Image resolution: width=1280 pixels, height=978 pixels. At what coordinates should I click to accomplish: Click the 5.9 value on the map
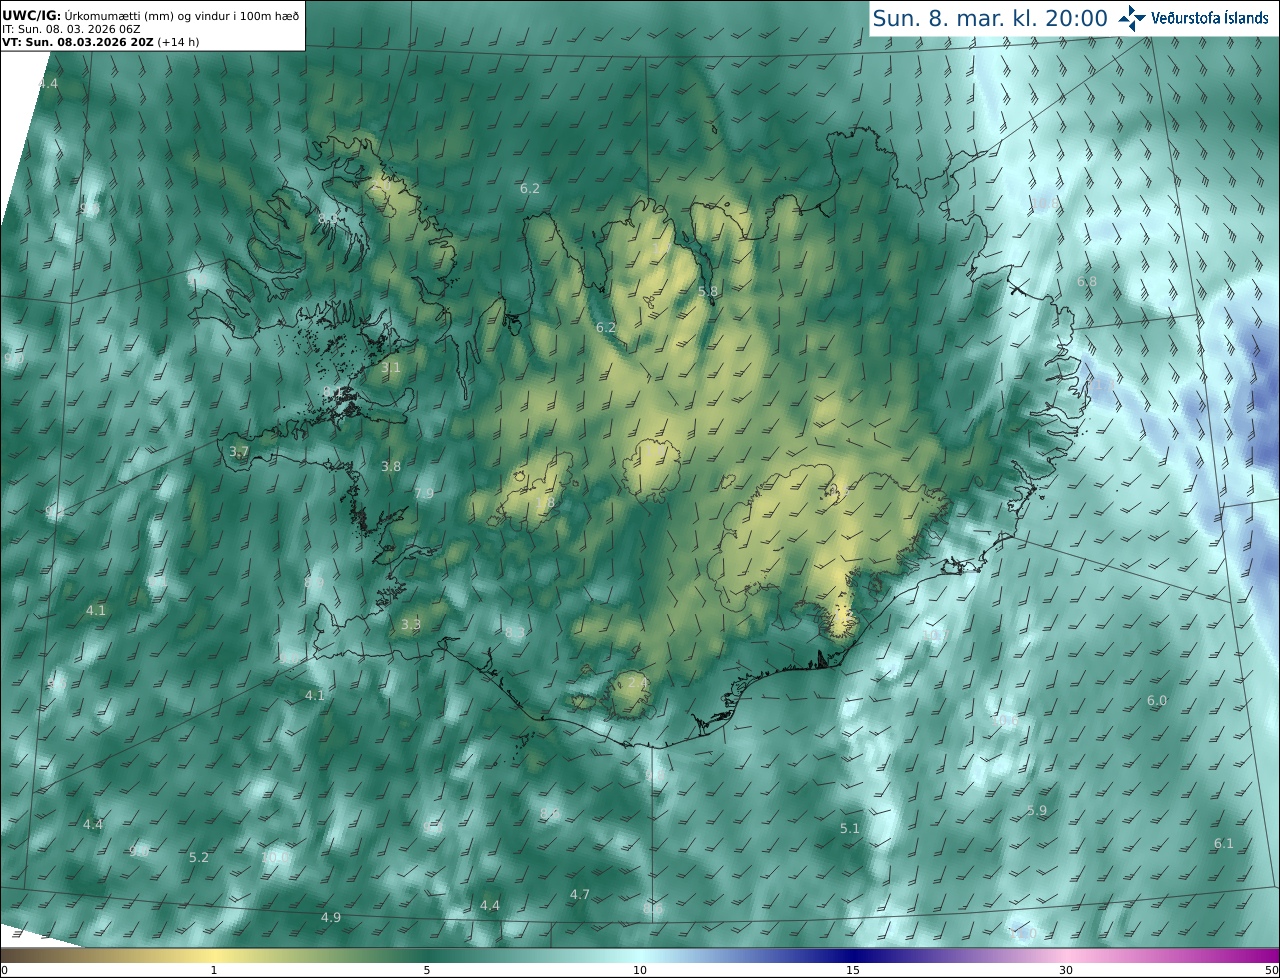1037,811
